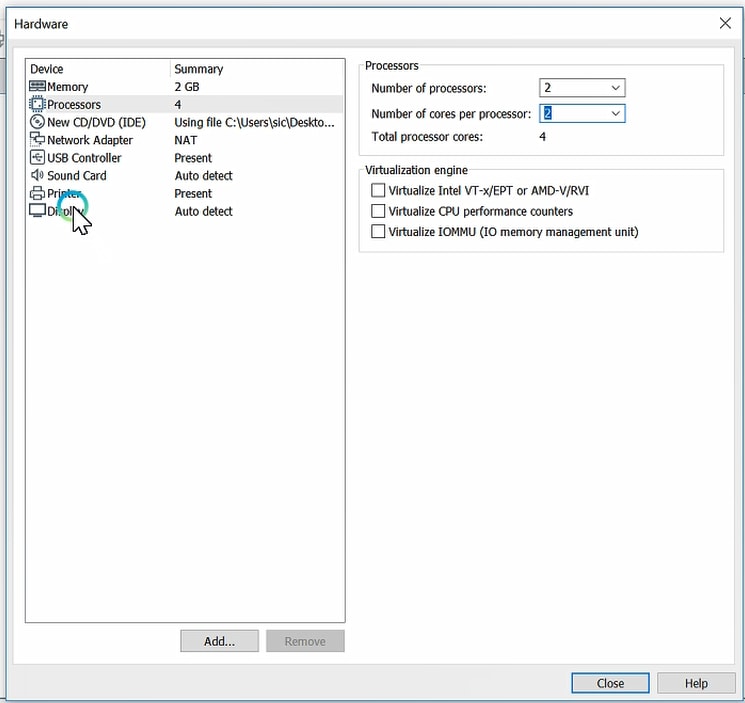Viewport: 745px width, 703px height.
Task: Click the Close button at bottom
Action: (x=610, y=683)
